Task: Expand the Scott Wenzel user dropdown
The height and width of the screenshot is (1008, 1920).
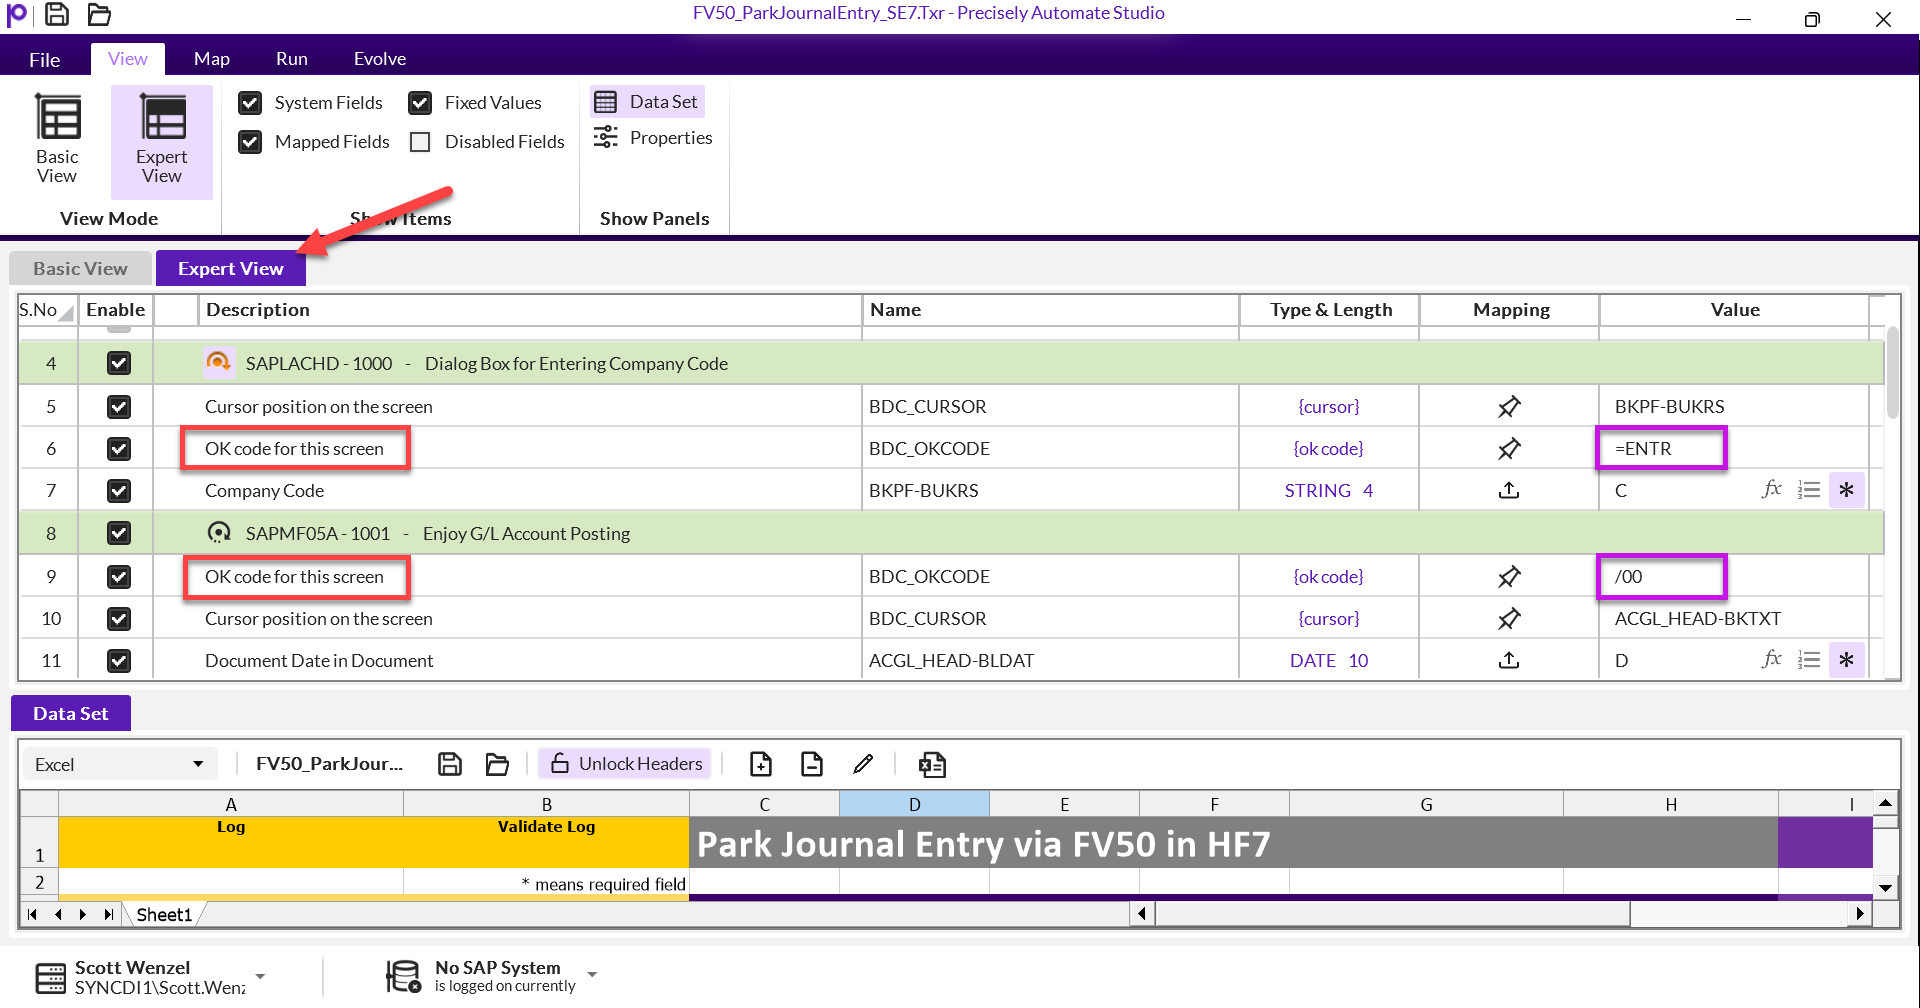Action: coord(260,975)
